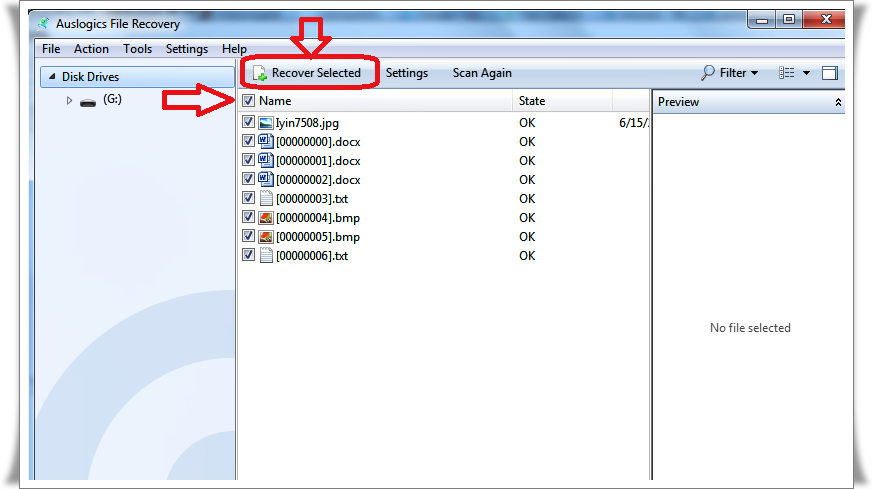Open the Filter dropdown
This screenshot has width=873, height=489.
729,73
